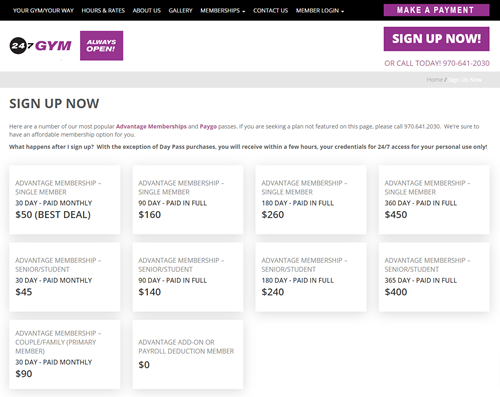Image resolution: width=500 pixels, height=397 pixels.
Task: Go to the About Us page
Action: point(147,10)
